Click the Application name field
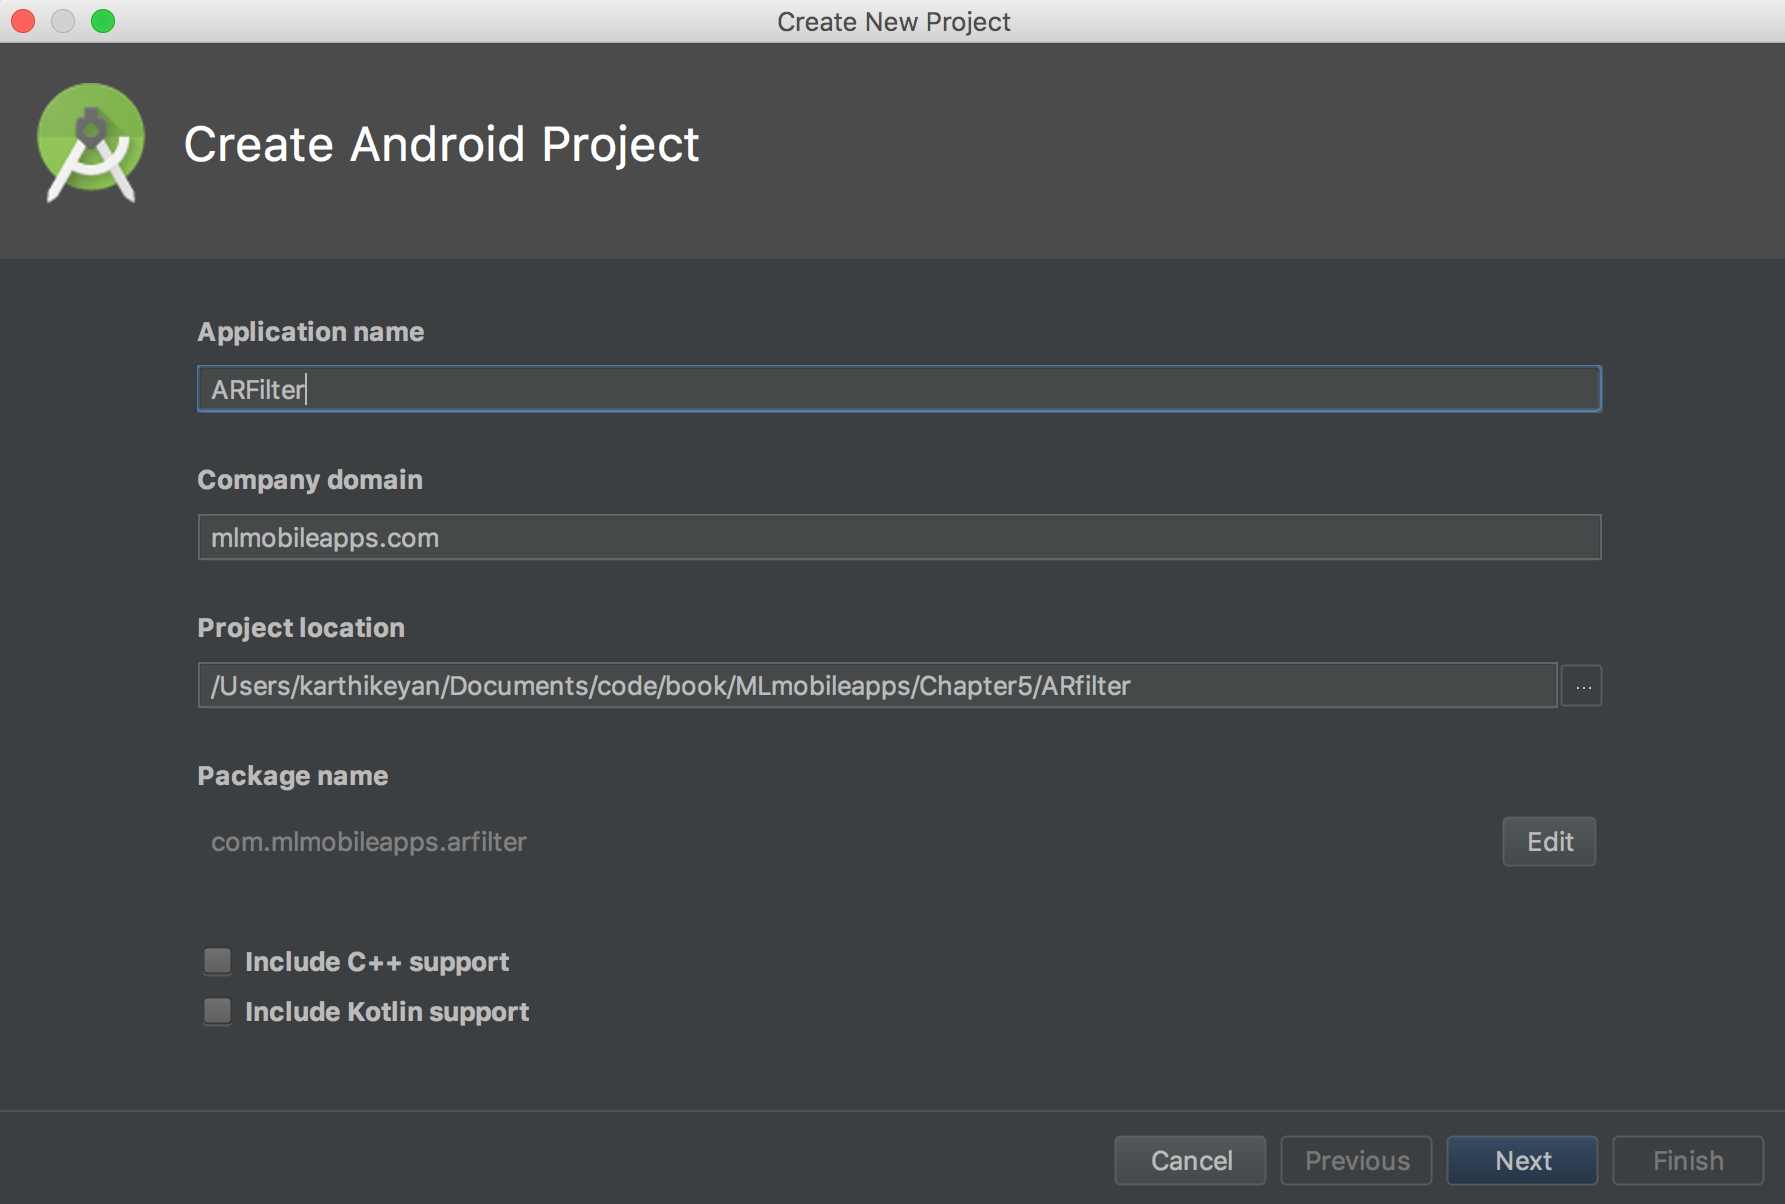 [899, 389]
